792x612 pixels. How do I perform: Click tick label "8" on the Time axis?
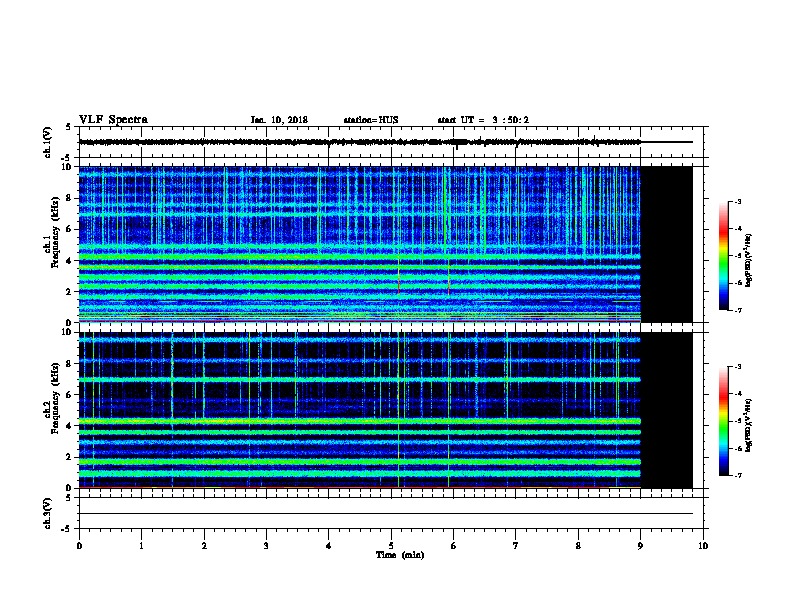pyautogui.click(x=578, y=546)
